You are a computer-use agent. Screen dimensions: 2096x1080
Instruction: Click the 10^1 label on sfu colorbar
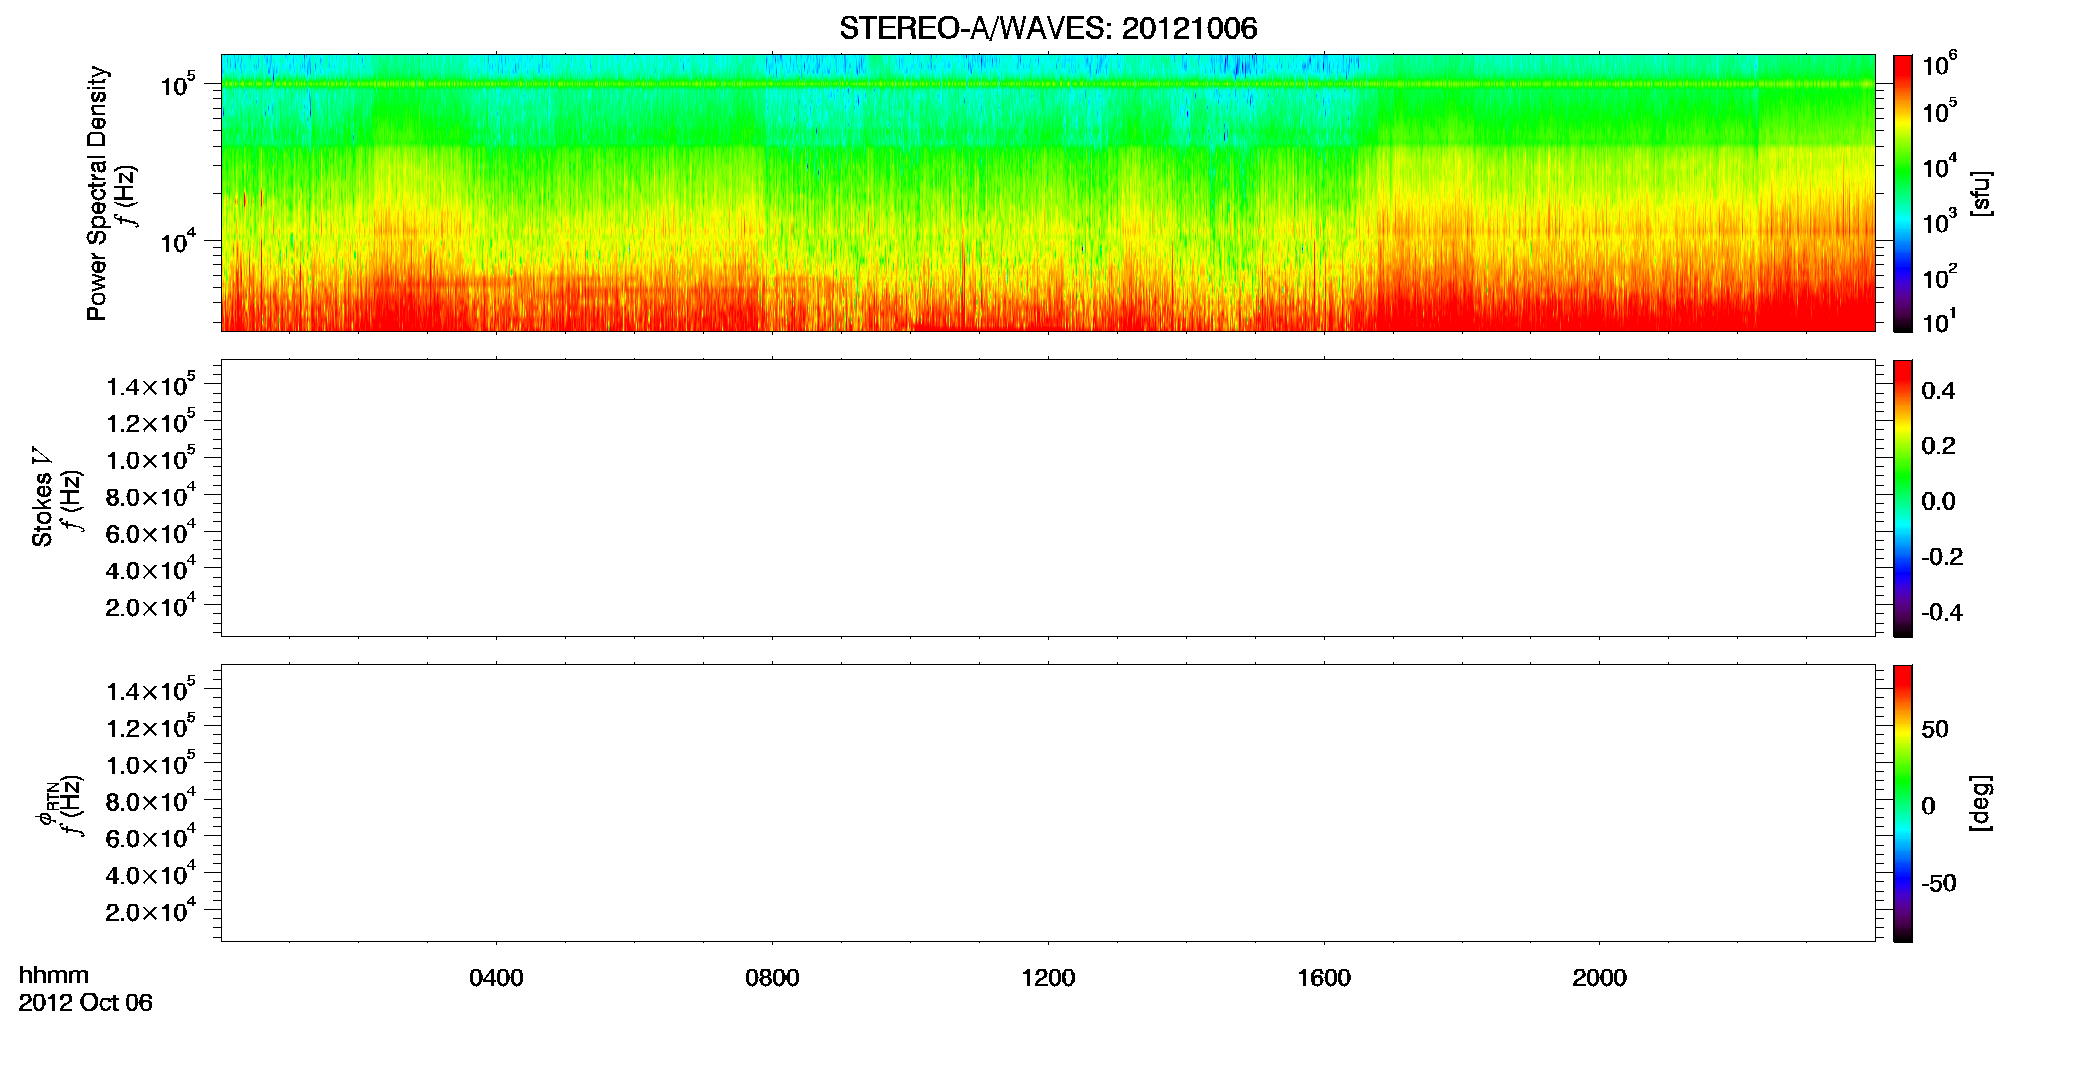pos(1940,321)
